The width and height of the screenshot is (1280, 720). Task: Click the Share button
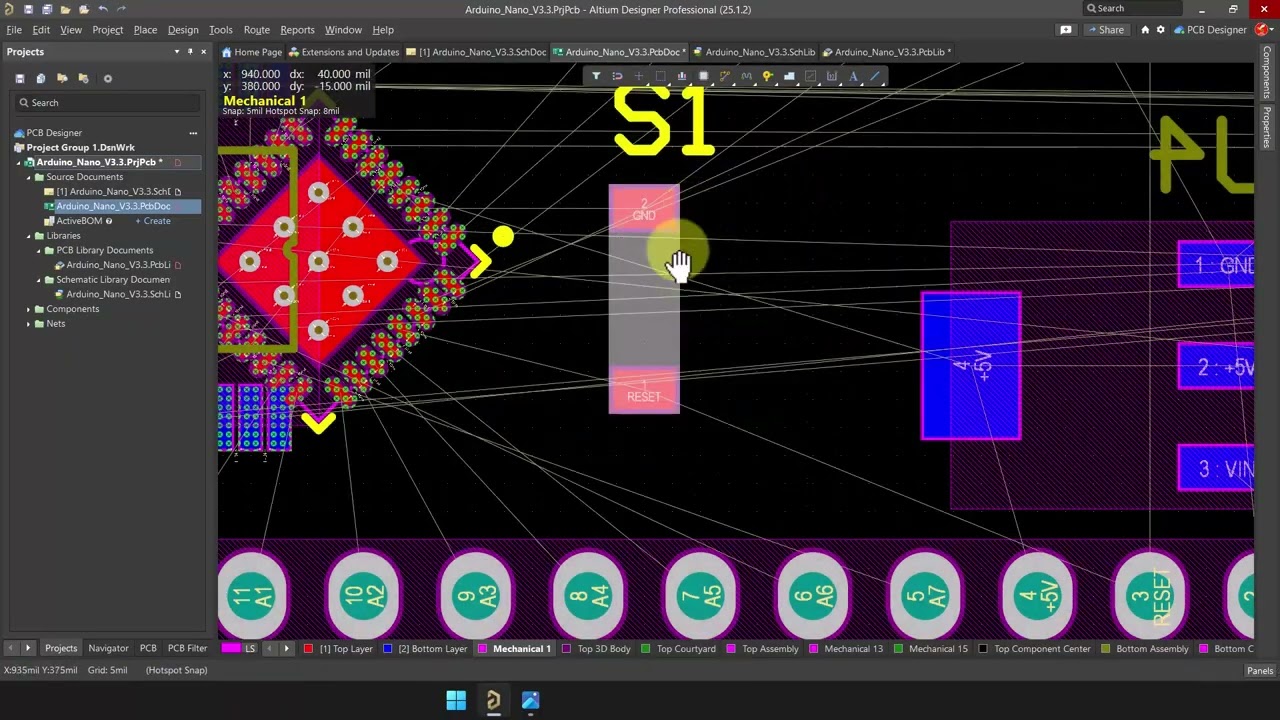click(1104, 30)
